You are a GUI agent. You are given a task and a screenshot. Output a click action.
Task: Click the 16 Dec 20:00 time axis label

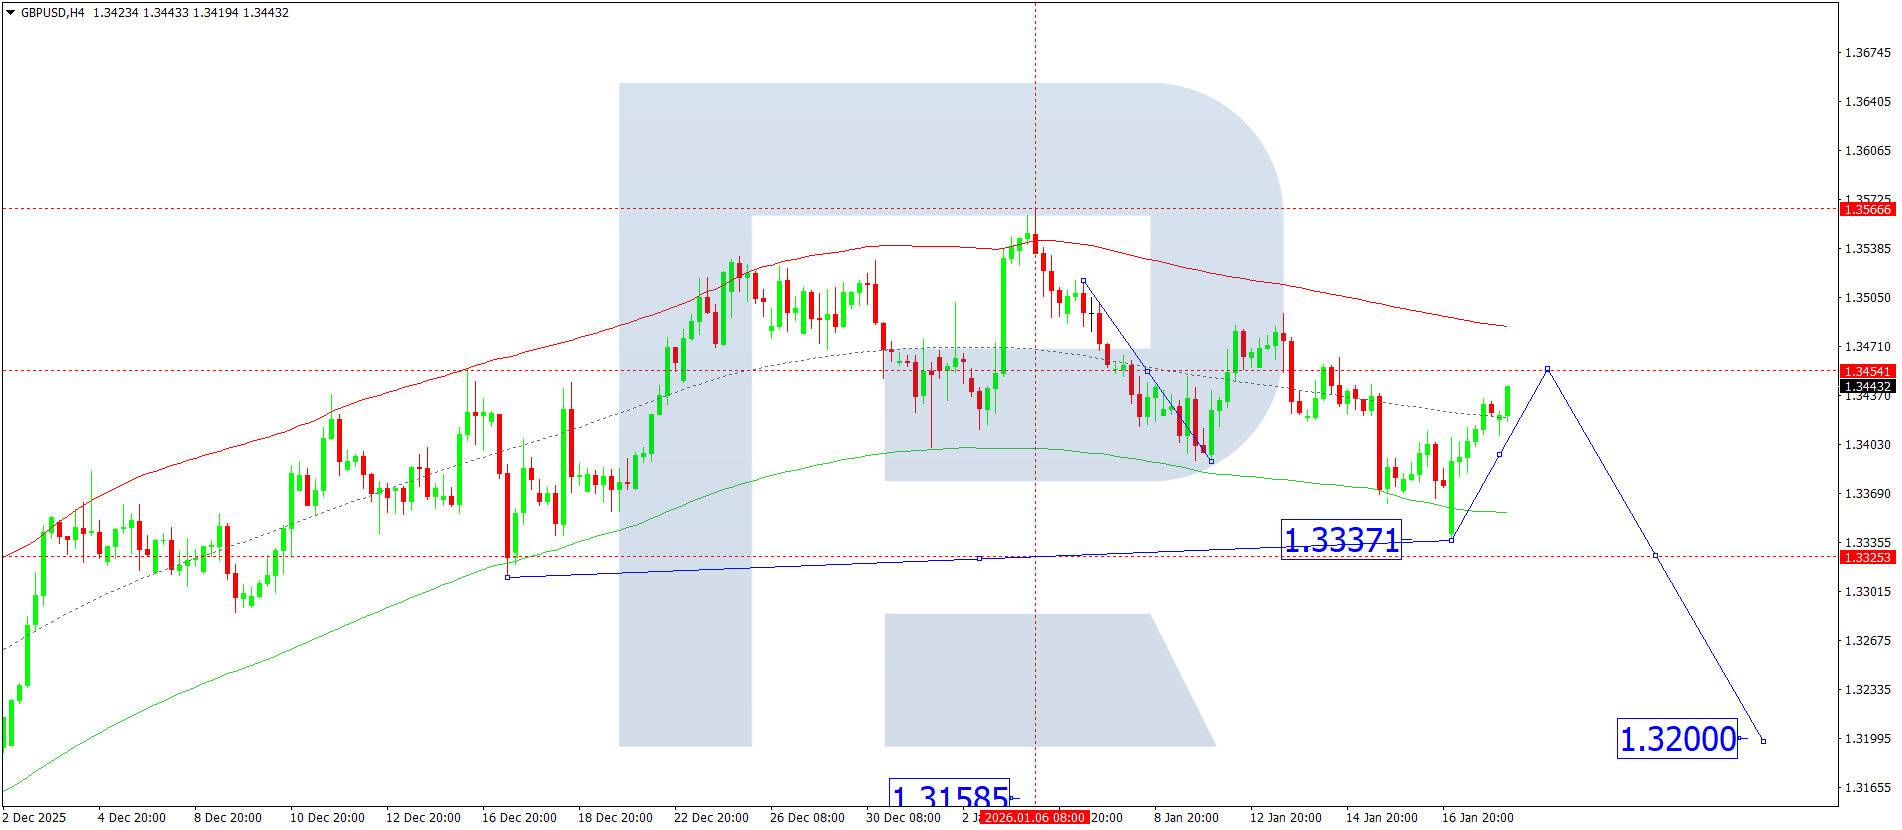519,818
